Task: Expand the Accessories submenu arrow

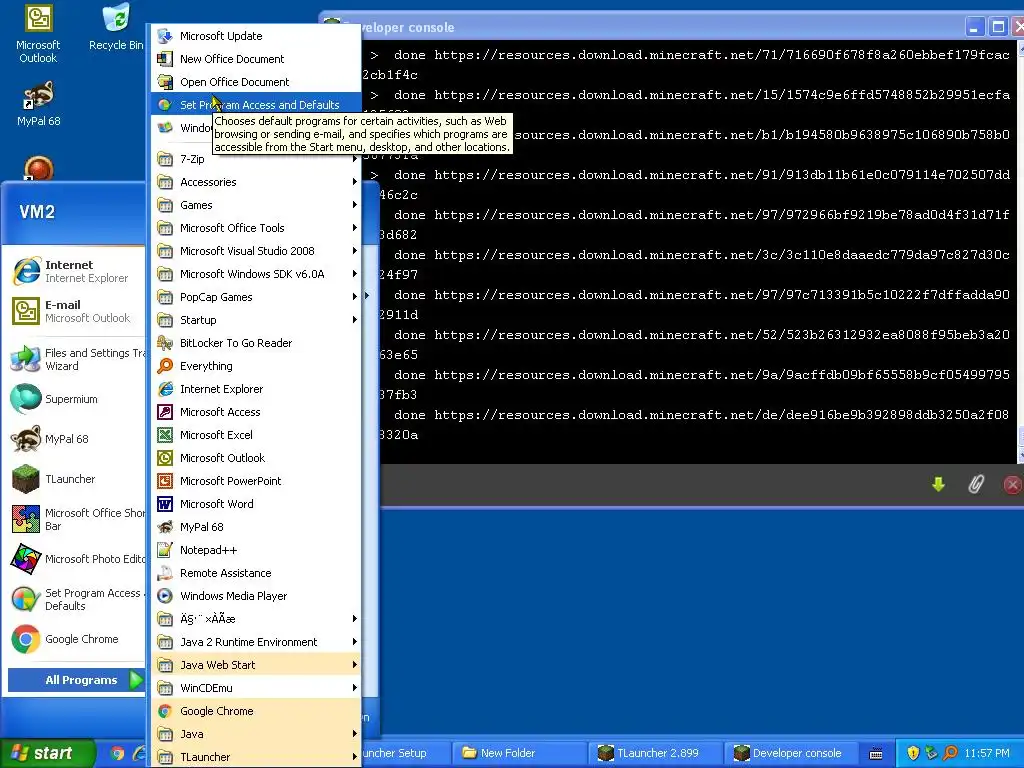Action: click(x=355, y=182)
